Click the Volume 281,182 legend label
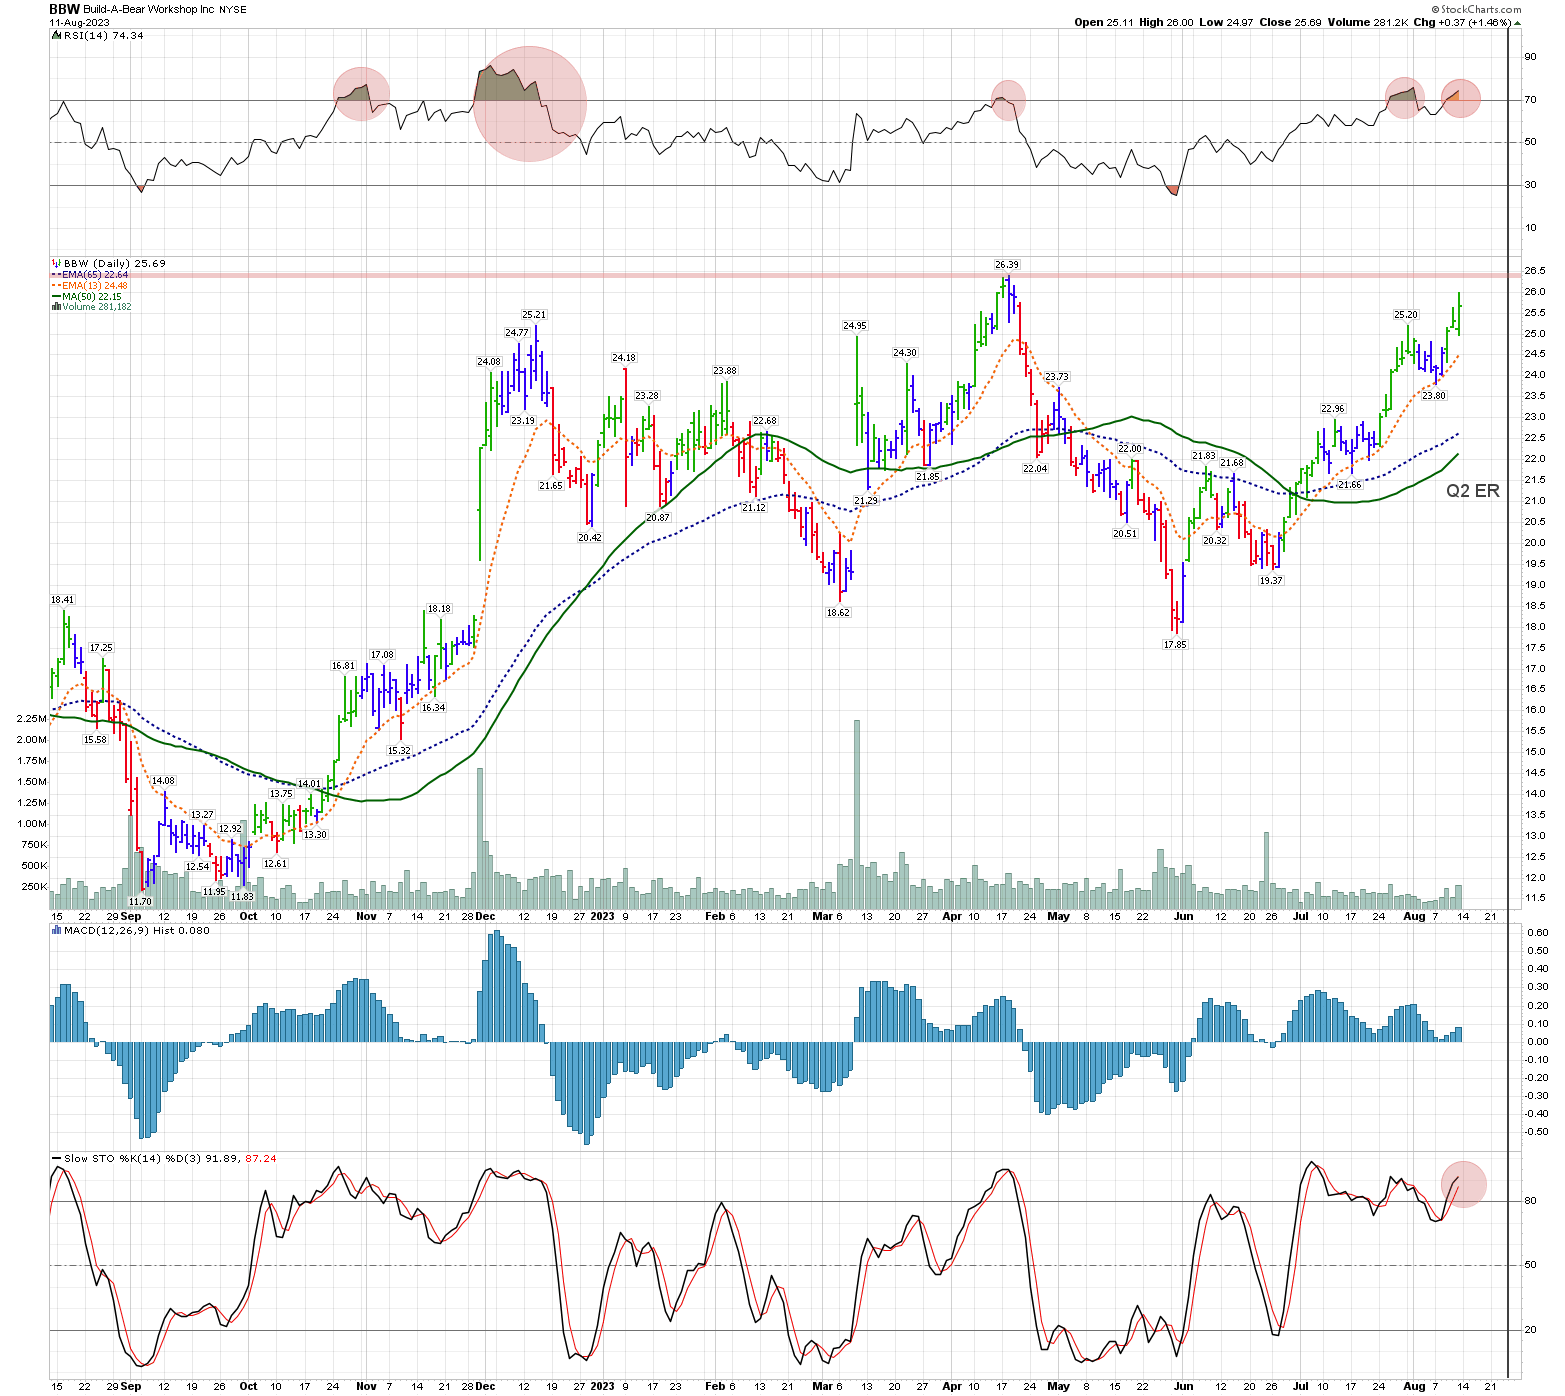The height and width of the screenshot is (1396, 1565). click(x=97, y=307)
